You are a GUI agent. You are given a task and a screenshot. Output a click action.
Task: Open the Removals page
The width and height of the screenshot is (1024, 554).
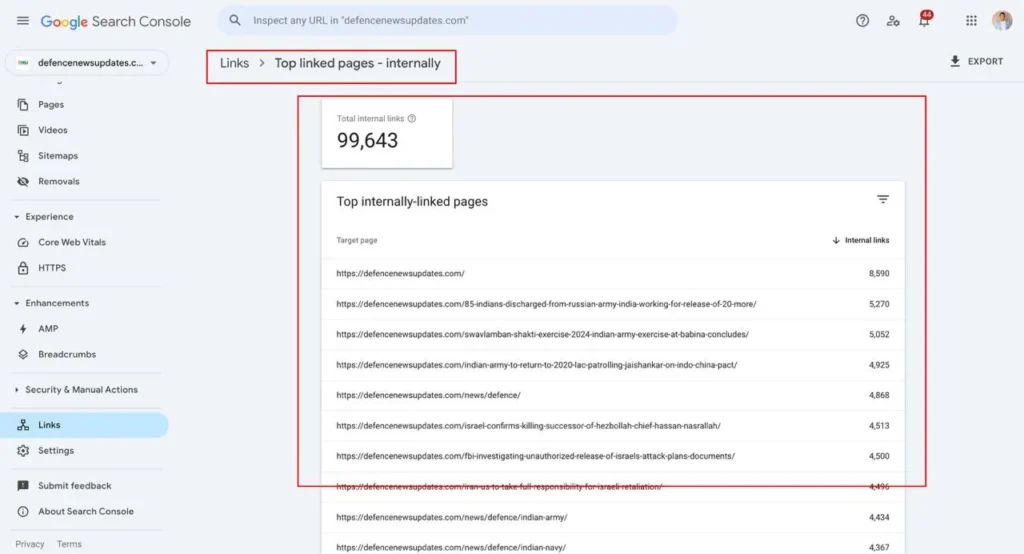pos(59,182)
